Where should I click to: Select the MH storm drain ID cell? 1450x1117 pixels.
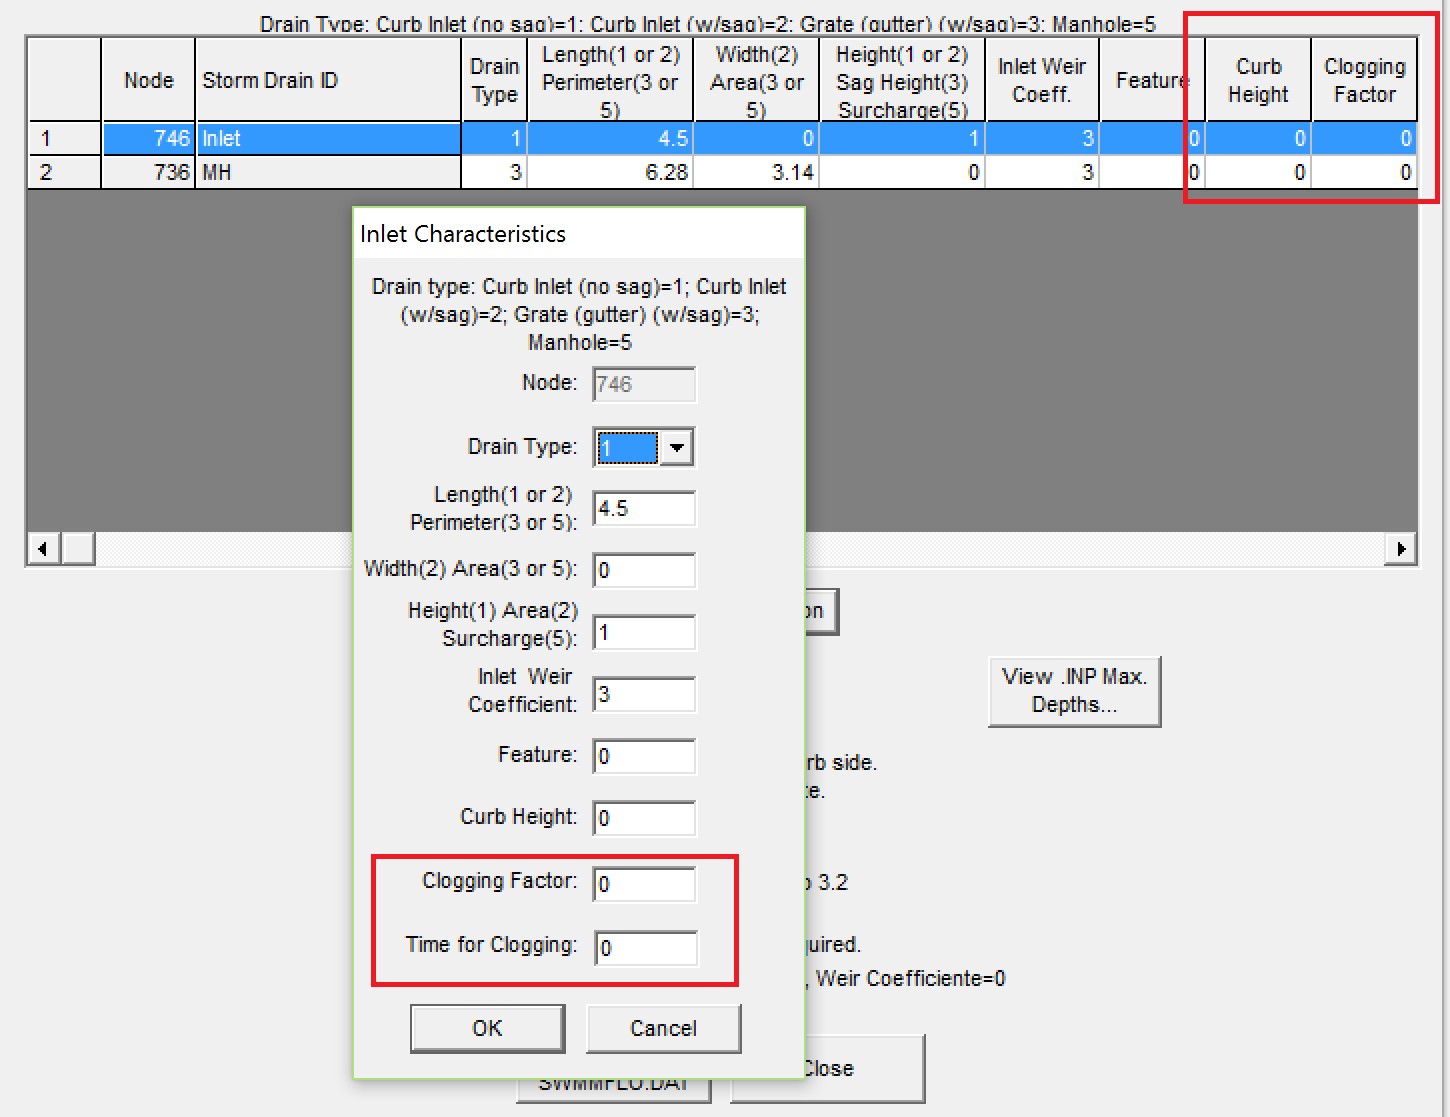tap(328, 172)
